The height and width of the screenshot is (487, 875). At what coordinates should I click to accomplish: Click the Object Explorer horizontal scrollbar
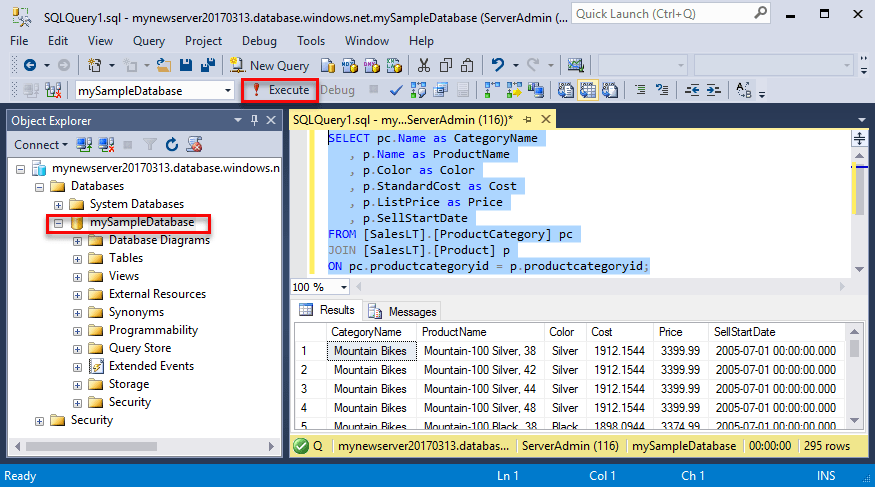click(92, 446)
